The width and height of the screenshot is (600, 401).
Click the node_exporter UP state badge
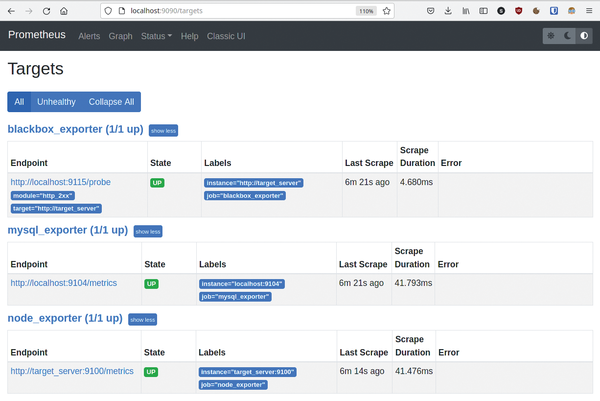click(x=151, y=372)
